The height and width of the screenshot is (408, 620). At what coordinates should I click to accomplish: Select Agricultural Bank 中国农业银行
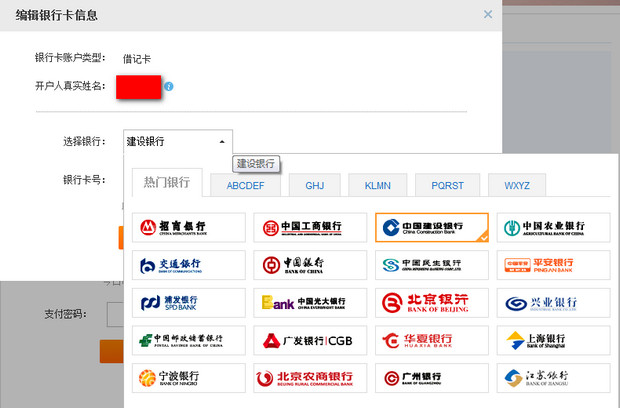553,228
